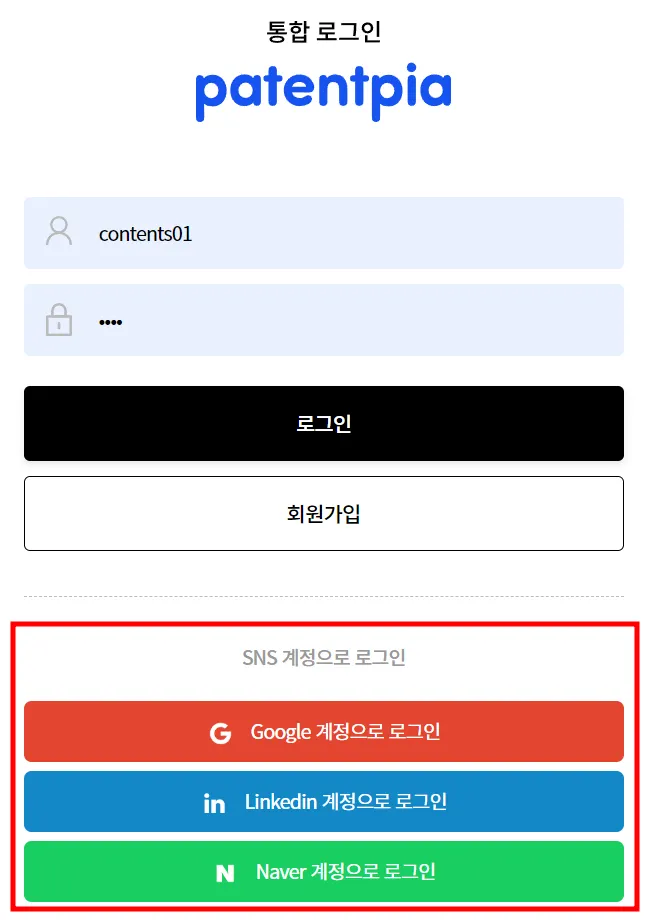This screenshot has width=664, height=920.
Task: Click the Linkedin 계정으로 로그인 text label
Action: (345, 801)
